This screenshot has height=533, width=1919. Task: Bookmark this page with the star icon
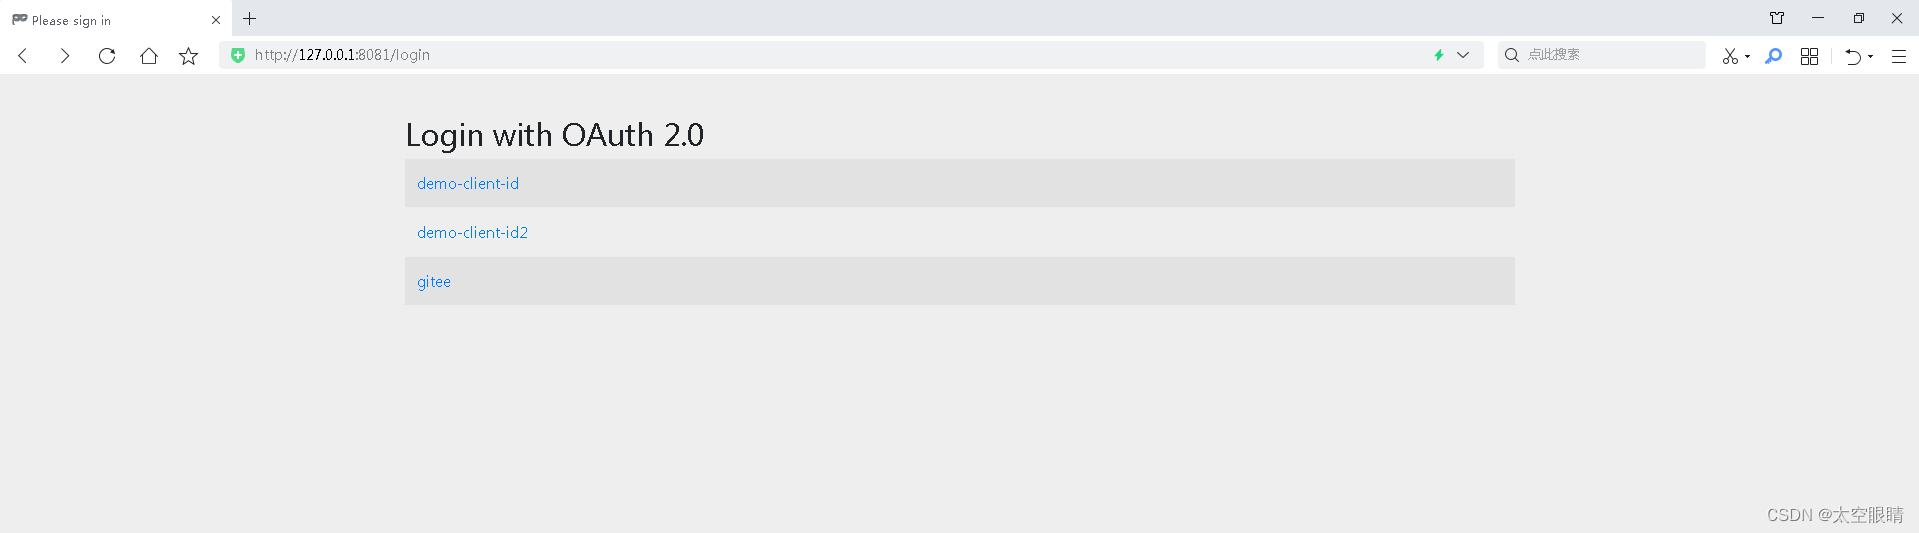pyautogui.click(x=188, y=56)
